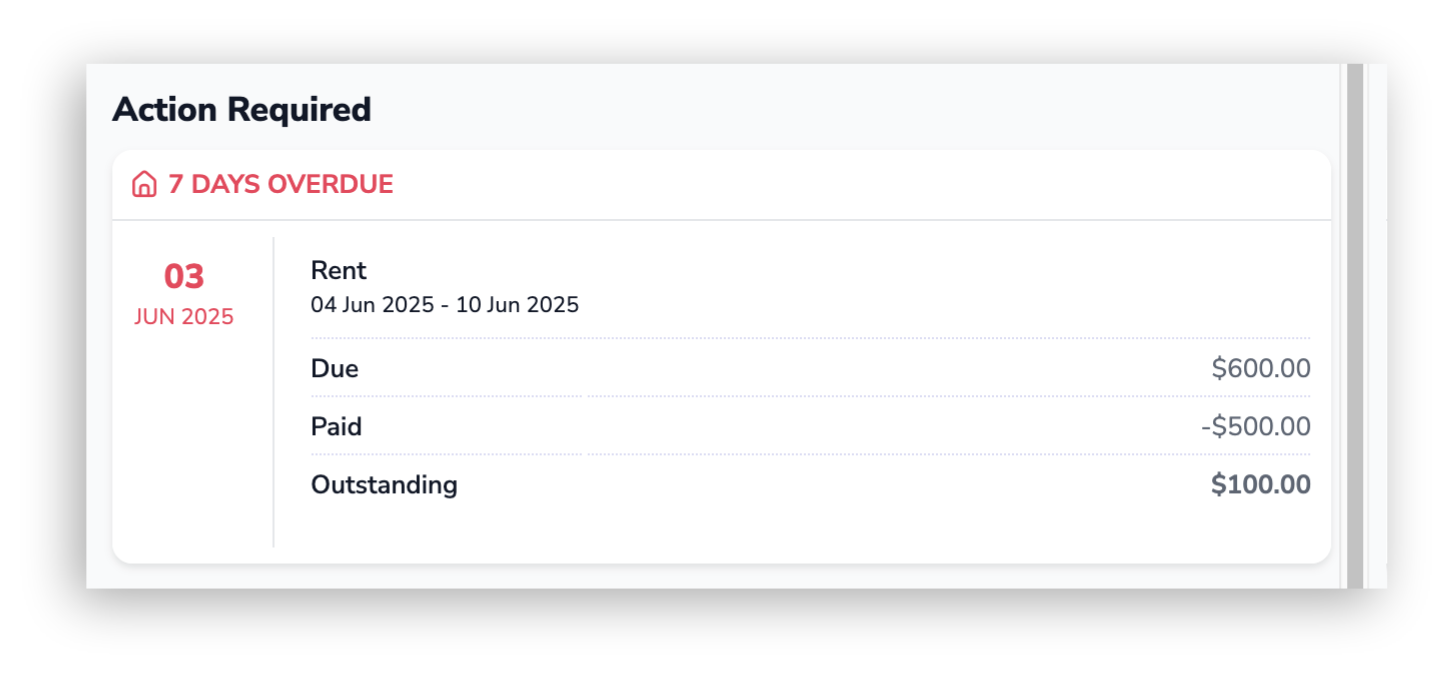The image size is (1451, 675).
Task: Select the Outstanding row label
Action: [x=384, y=485]
